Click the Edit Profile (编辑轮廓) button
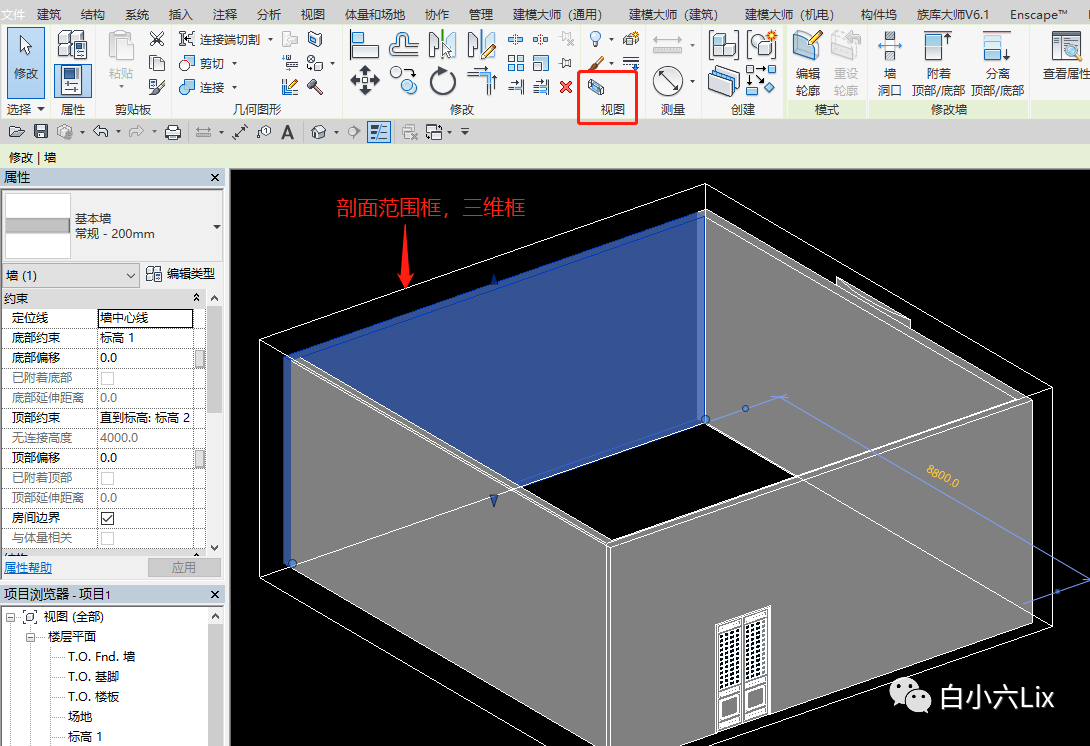The image size is (1090, 746). coord(807,62)
